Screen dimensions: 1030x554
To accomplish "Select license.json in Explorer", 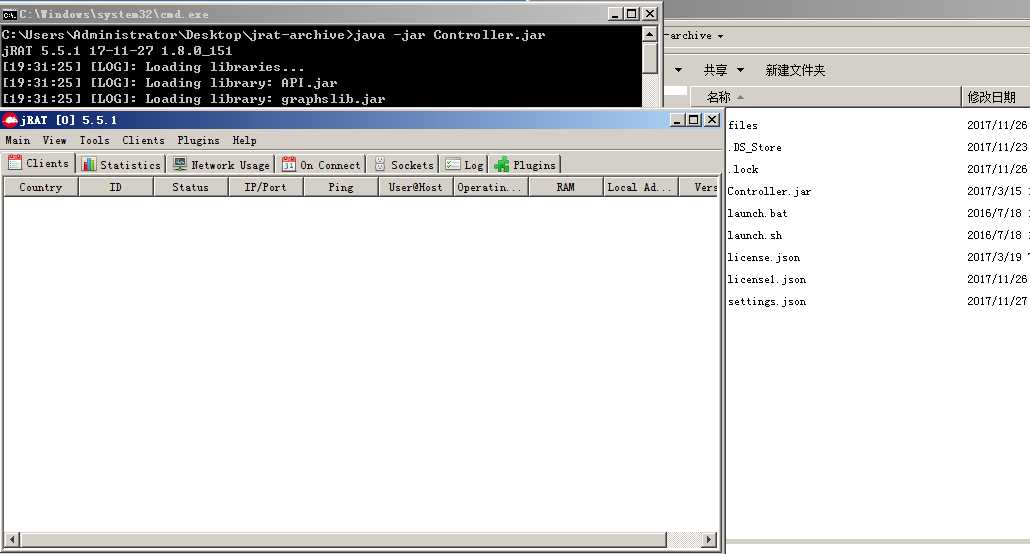I will (x=763, y=257).
